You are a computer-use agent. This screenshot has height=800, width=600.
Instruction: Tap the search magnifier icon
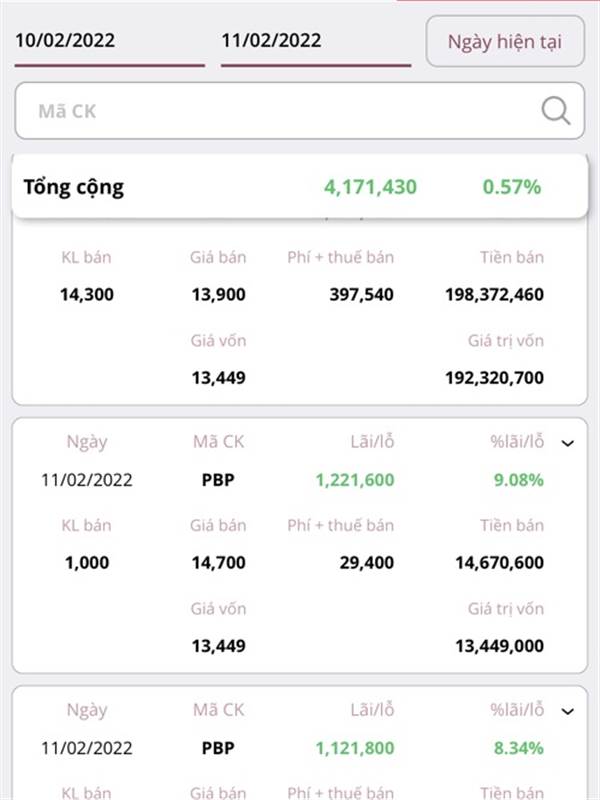(555, 111)
